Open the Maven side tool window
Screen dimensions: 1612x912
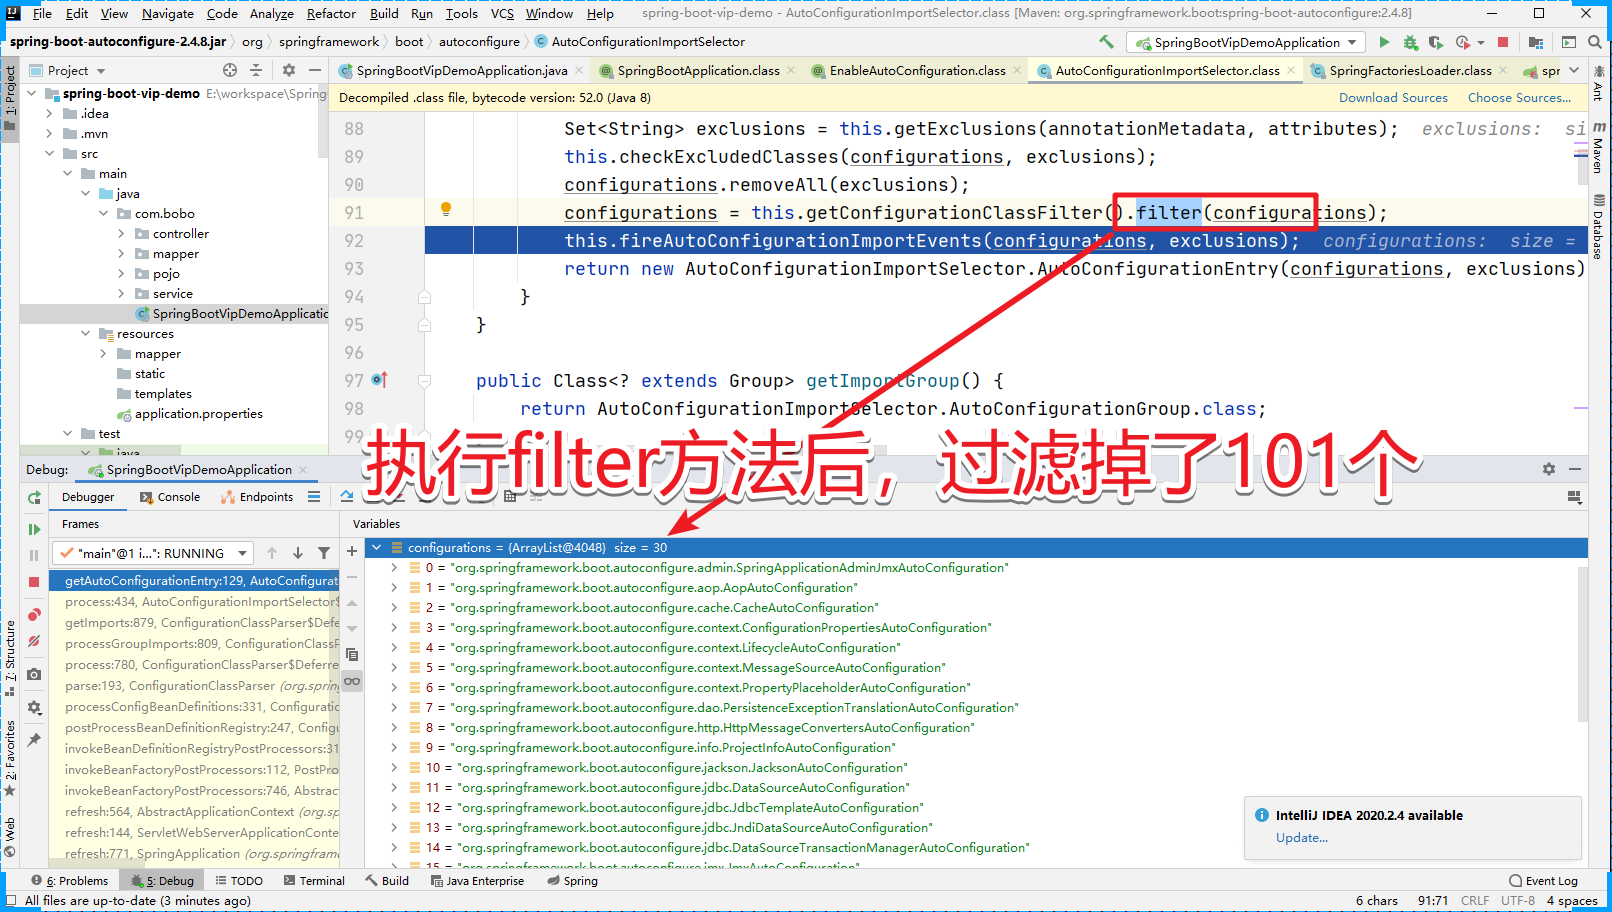(x=1598, y=148)
